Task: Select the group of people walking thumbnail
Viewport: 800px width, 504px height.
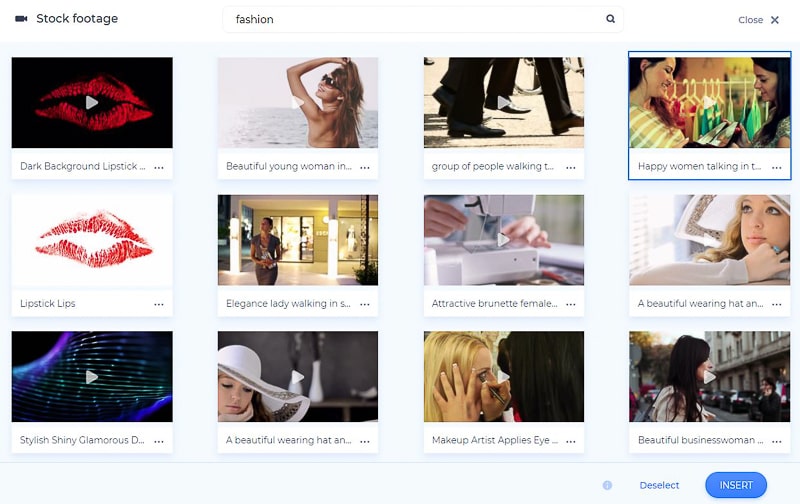Action: click(x=503, y=102)
